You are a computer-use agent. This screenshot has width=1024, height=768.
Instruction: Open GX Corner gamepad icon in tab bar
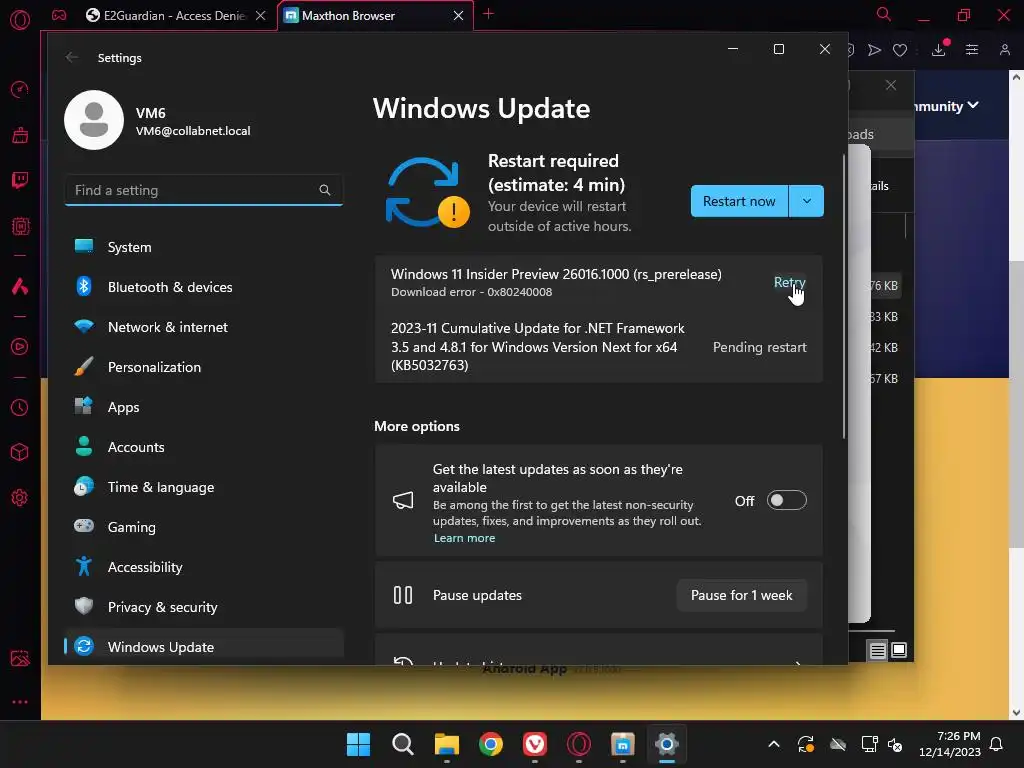59,15
